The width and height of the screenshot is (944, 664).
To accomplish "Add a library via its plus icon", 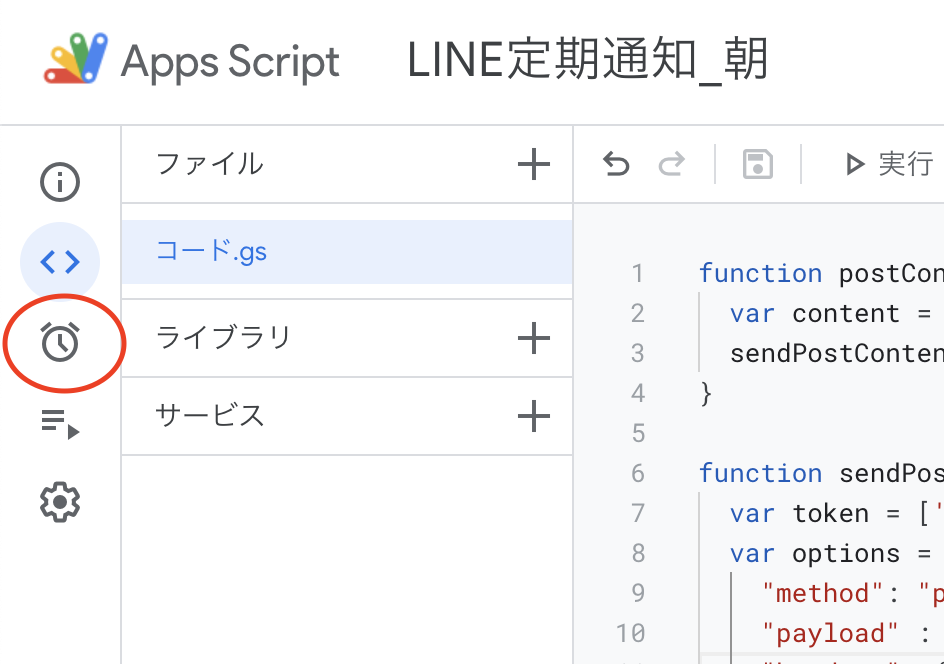I will (533, 338).
